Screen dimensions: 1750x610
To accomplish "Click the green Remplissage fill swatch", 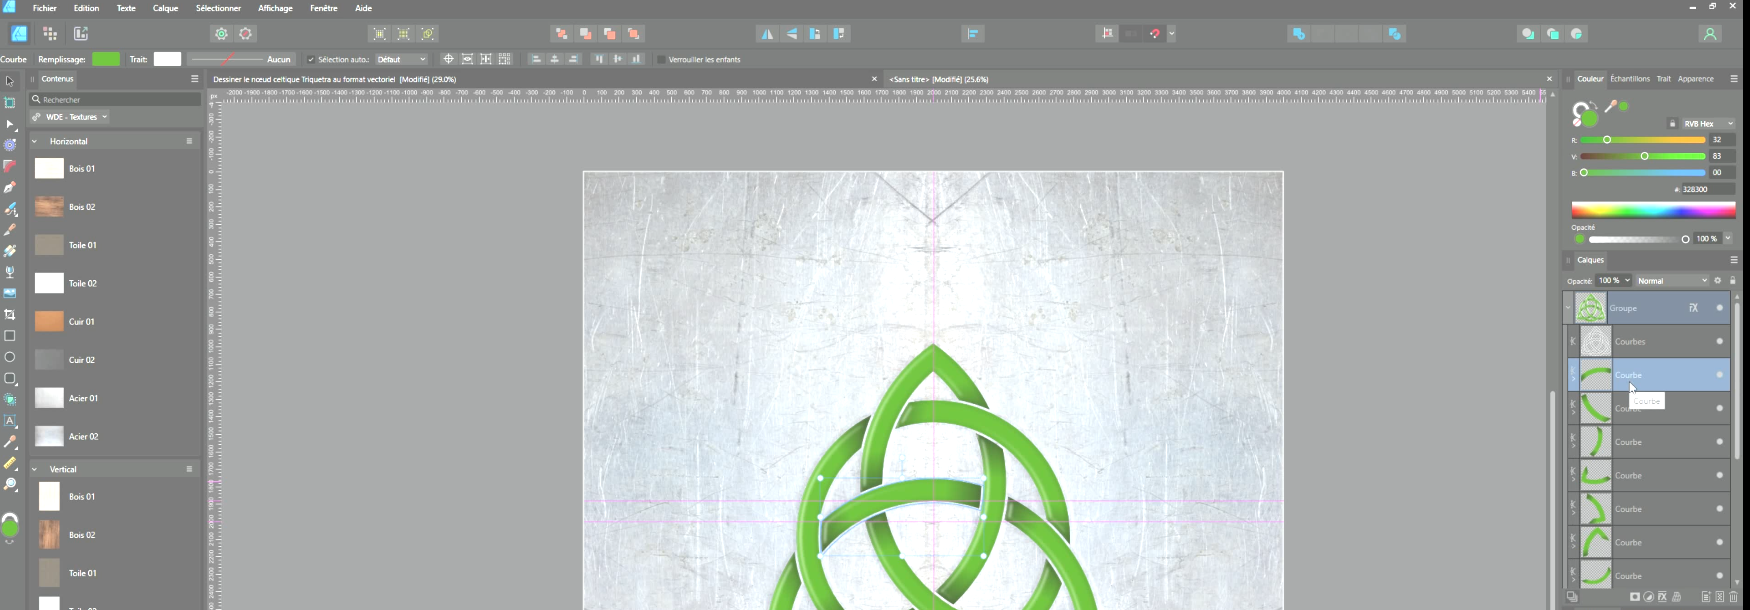I will 105,60.
